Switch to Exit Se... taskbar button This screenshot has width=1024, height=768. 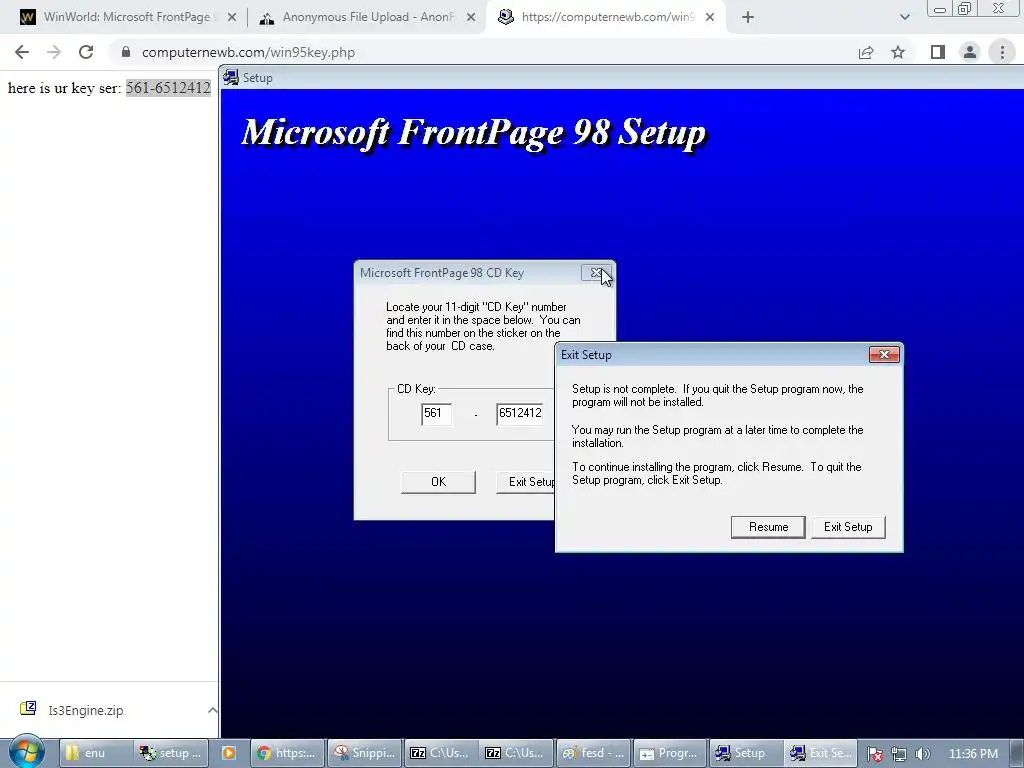click(x=821, y=753)
